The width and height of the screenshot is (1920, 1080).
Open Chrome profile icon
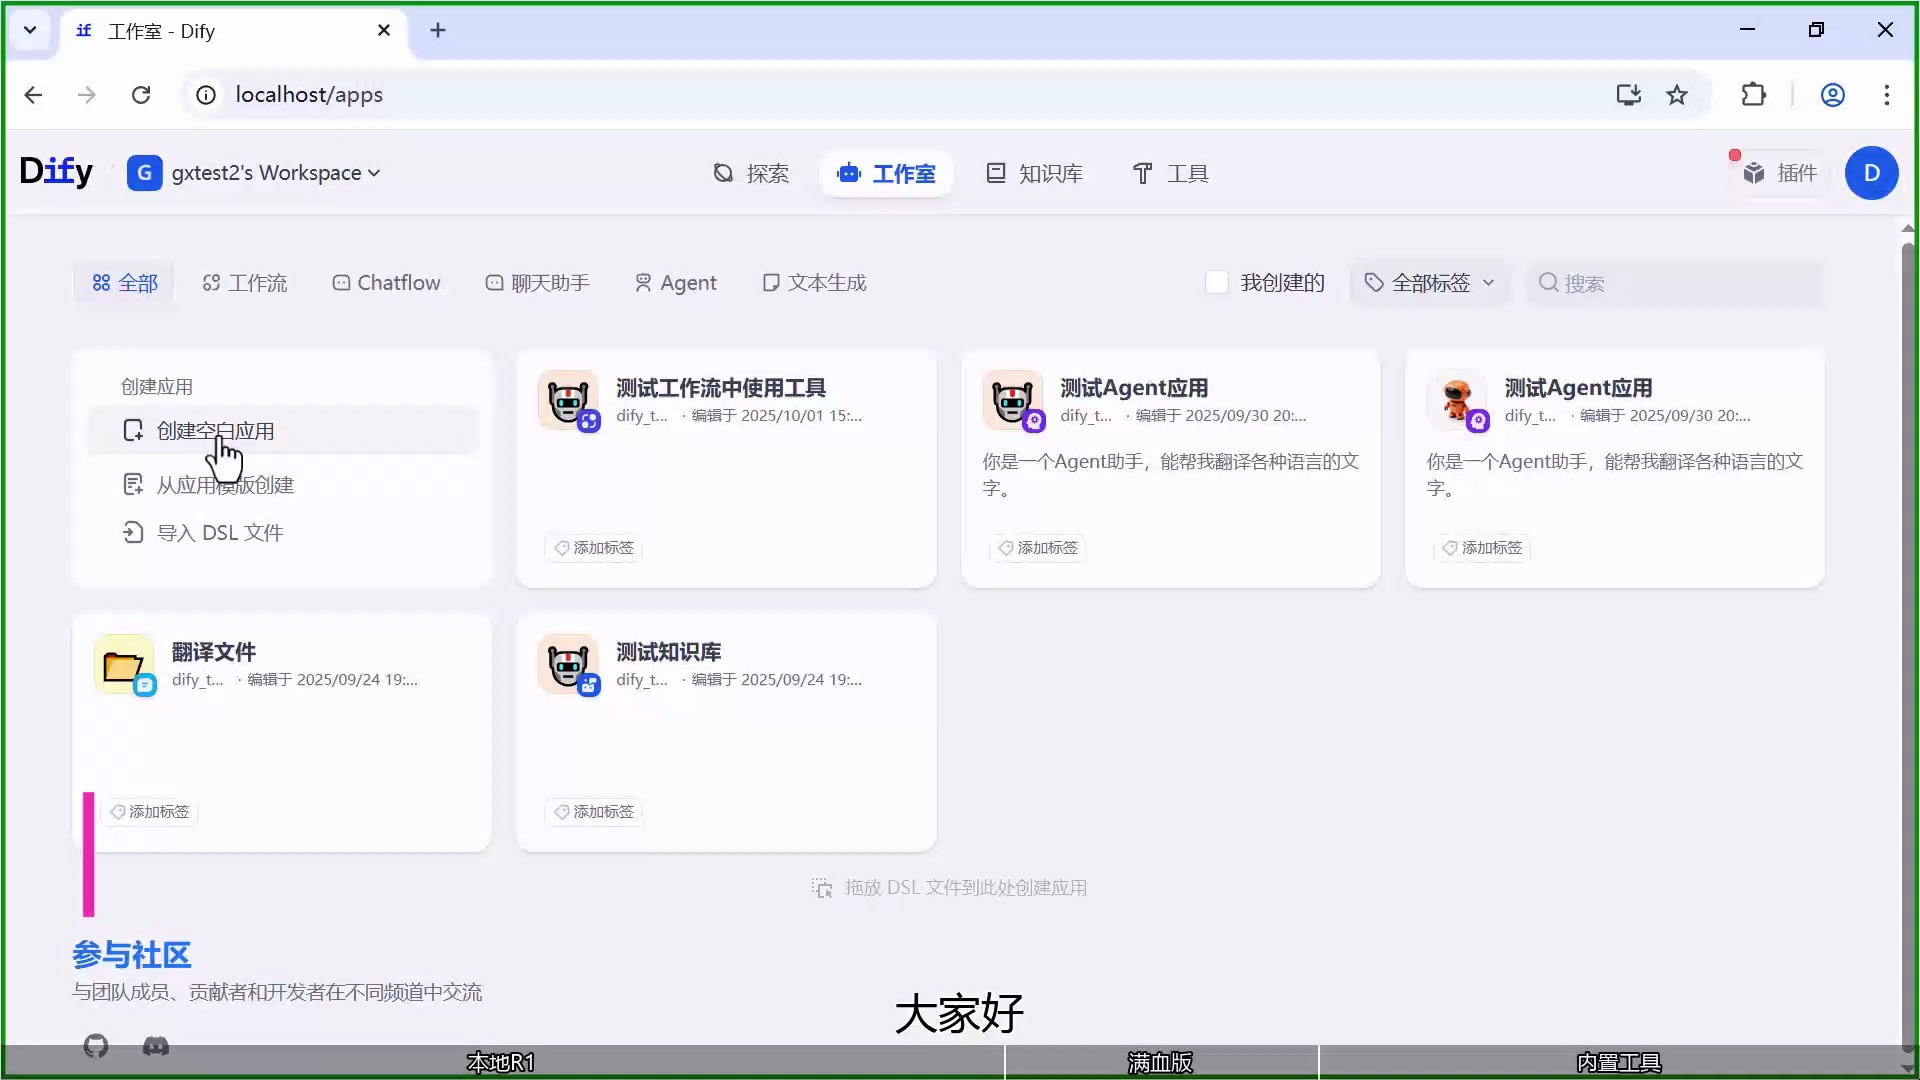pyautogui.click(x=1833, y=95)
